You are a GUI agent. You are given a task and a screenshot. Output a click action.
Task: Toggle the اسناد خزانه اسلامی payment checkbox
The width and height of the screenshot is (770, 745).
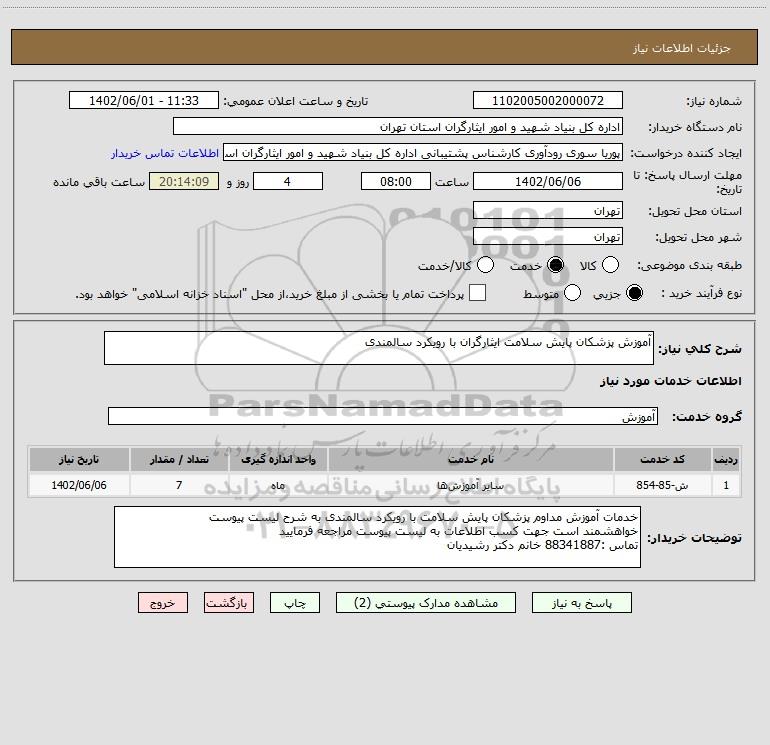(477, 293)
